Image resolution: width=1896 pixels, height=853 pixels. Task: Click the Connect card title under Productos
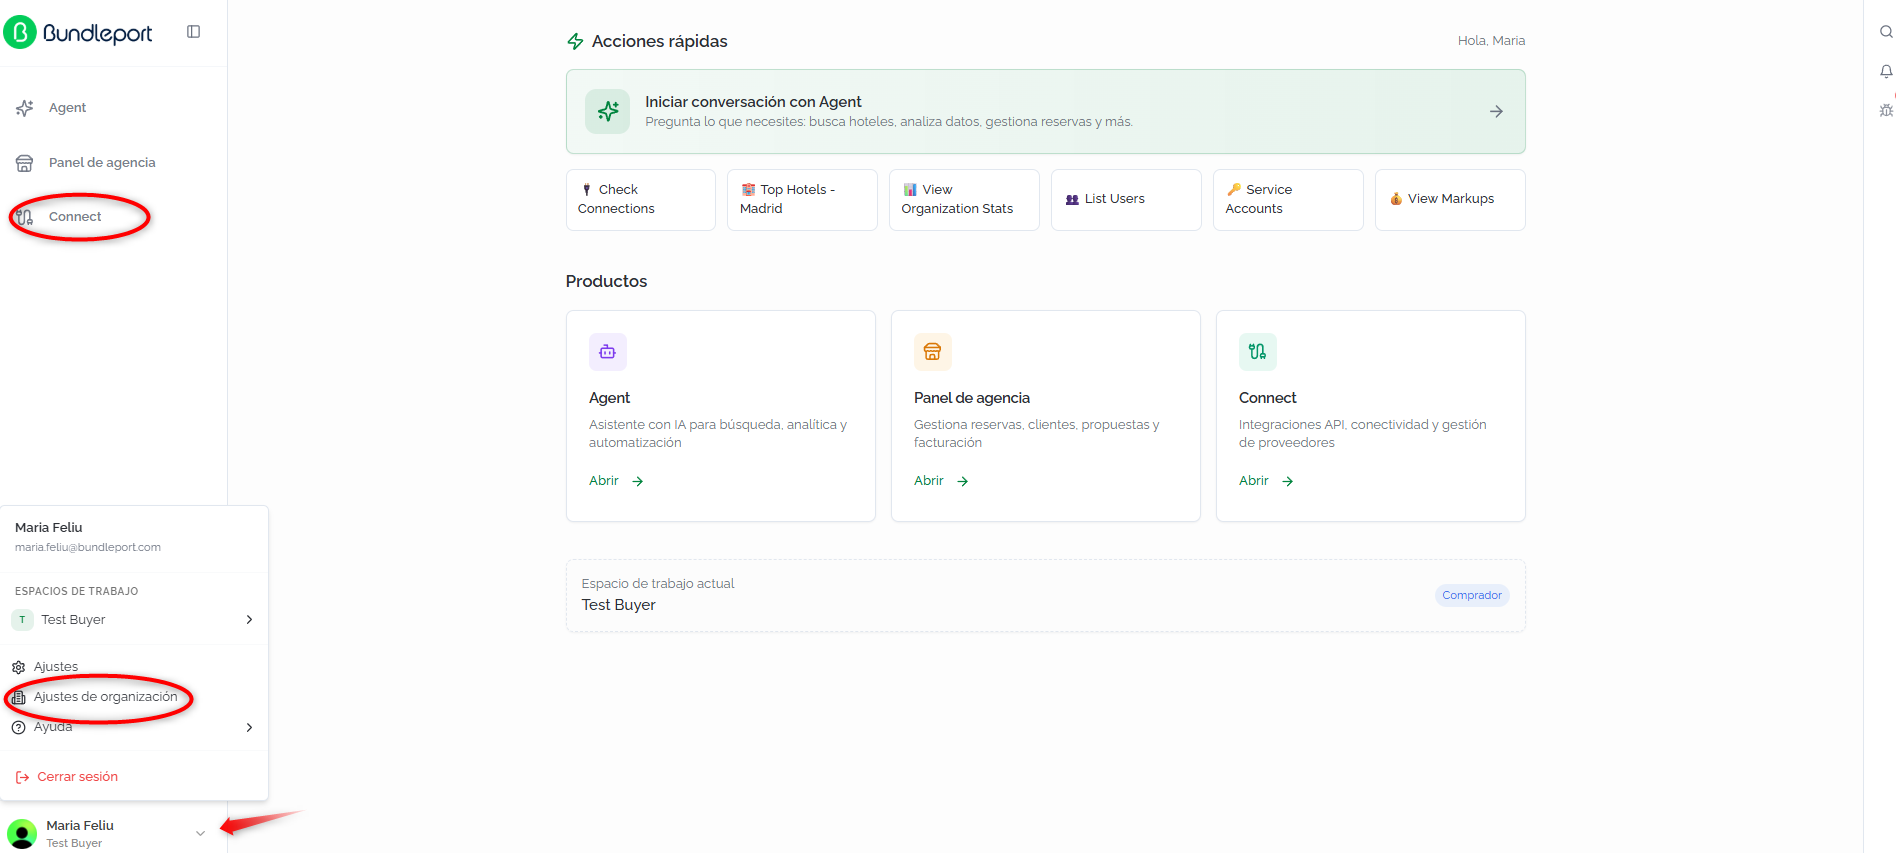pyautogui.click(x=1268, y=398)
